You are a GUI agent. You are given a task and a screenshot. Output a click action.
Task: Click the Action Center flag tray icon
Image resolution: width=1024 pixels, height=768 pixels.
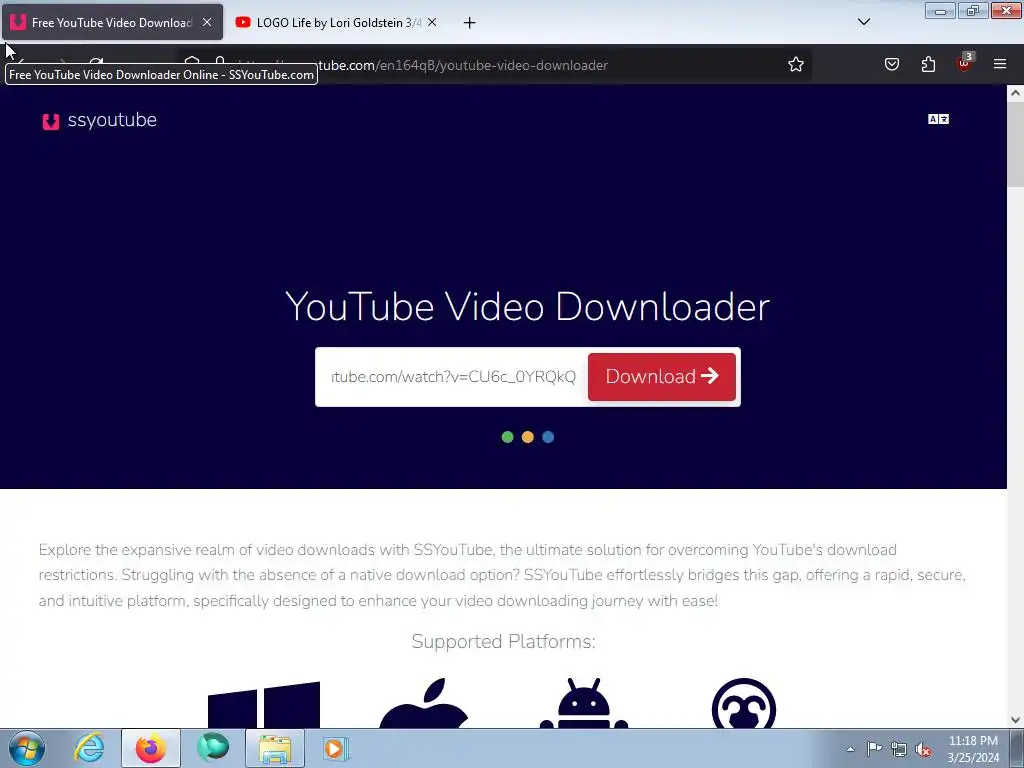(874, 749)
